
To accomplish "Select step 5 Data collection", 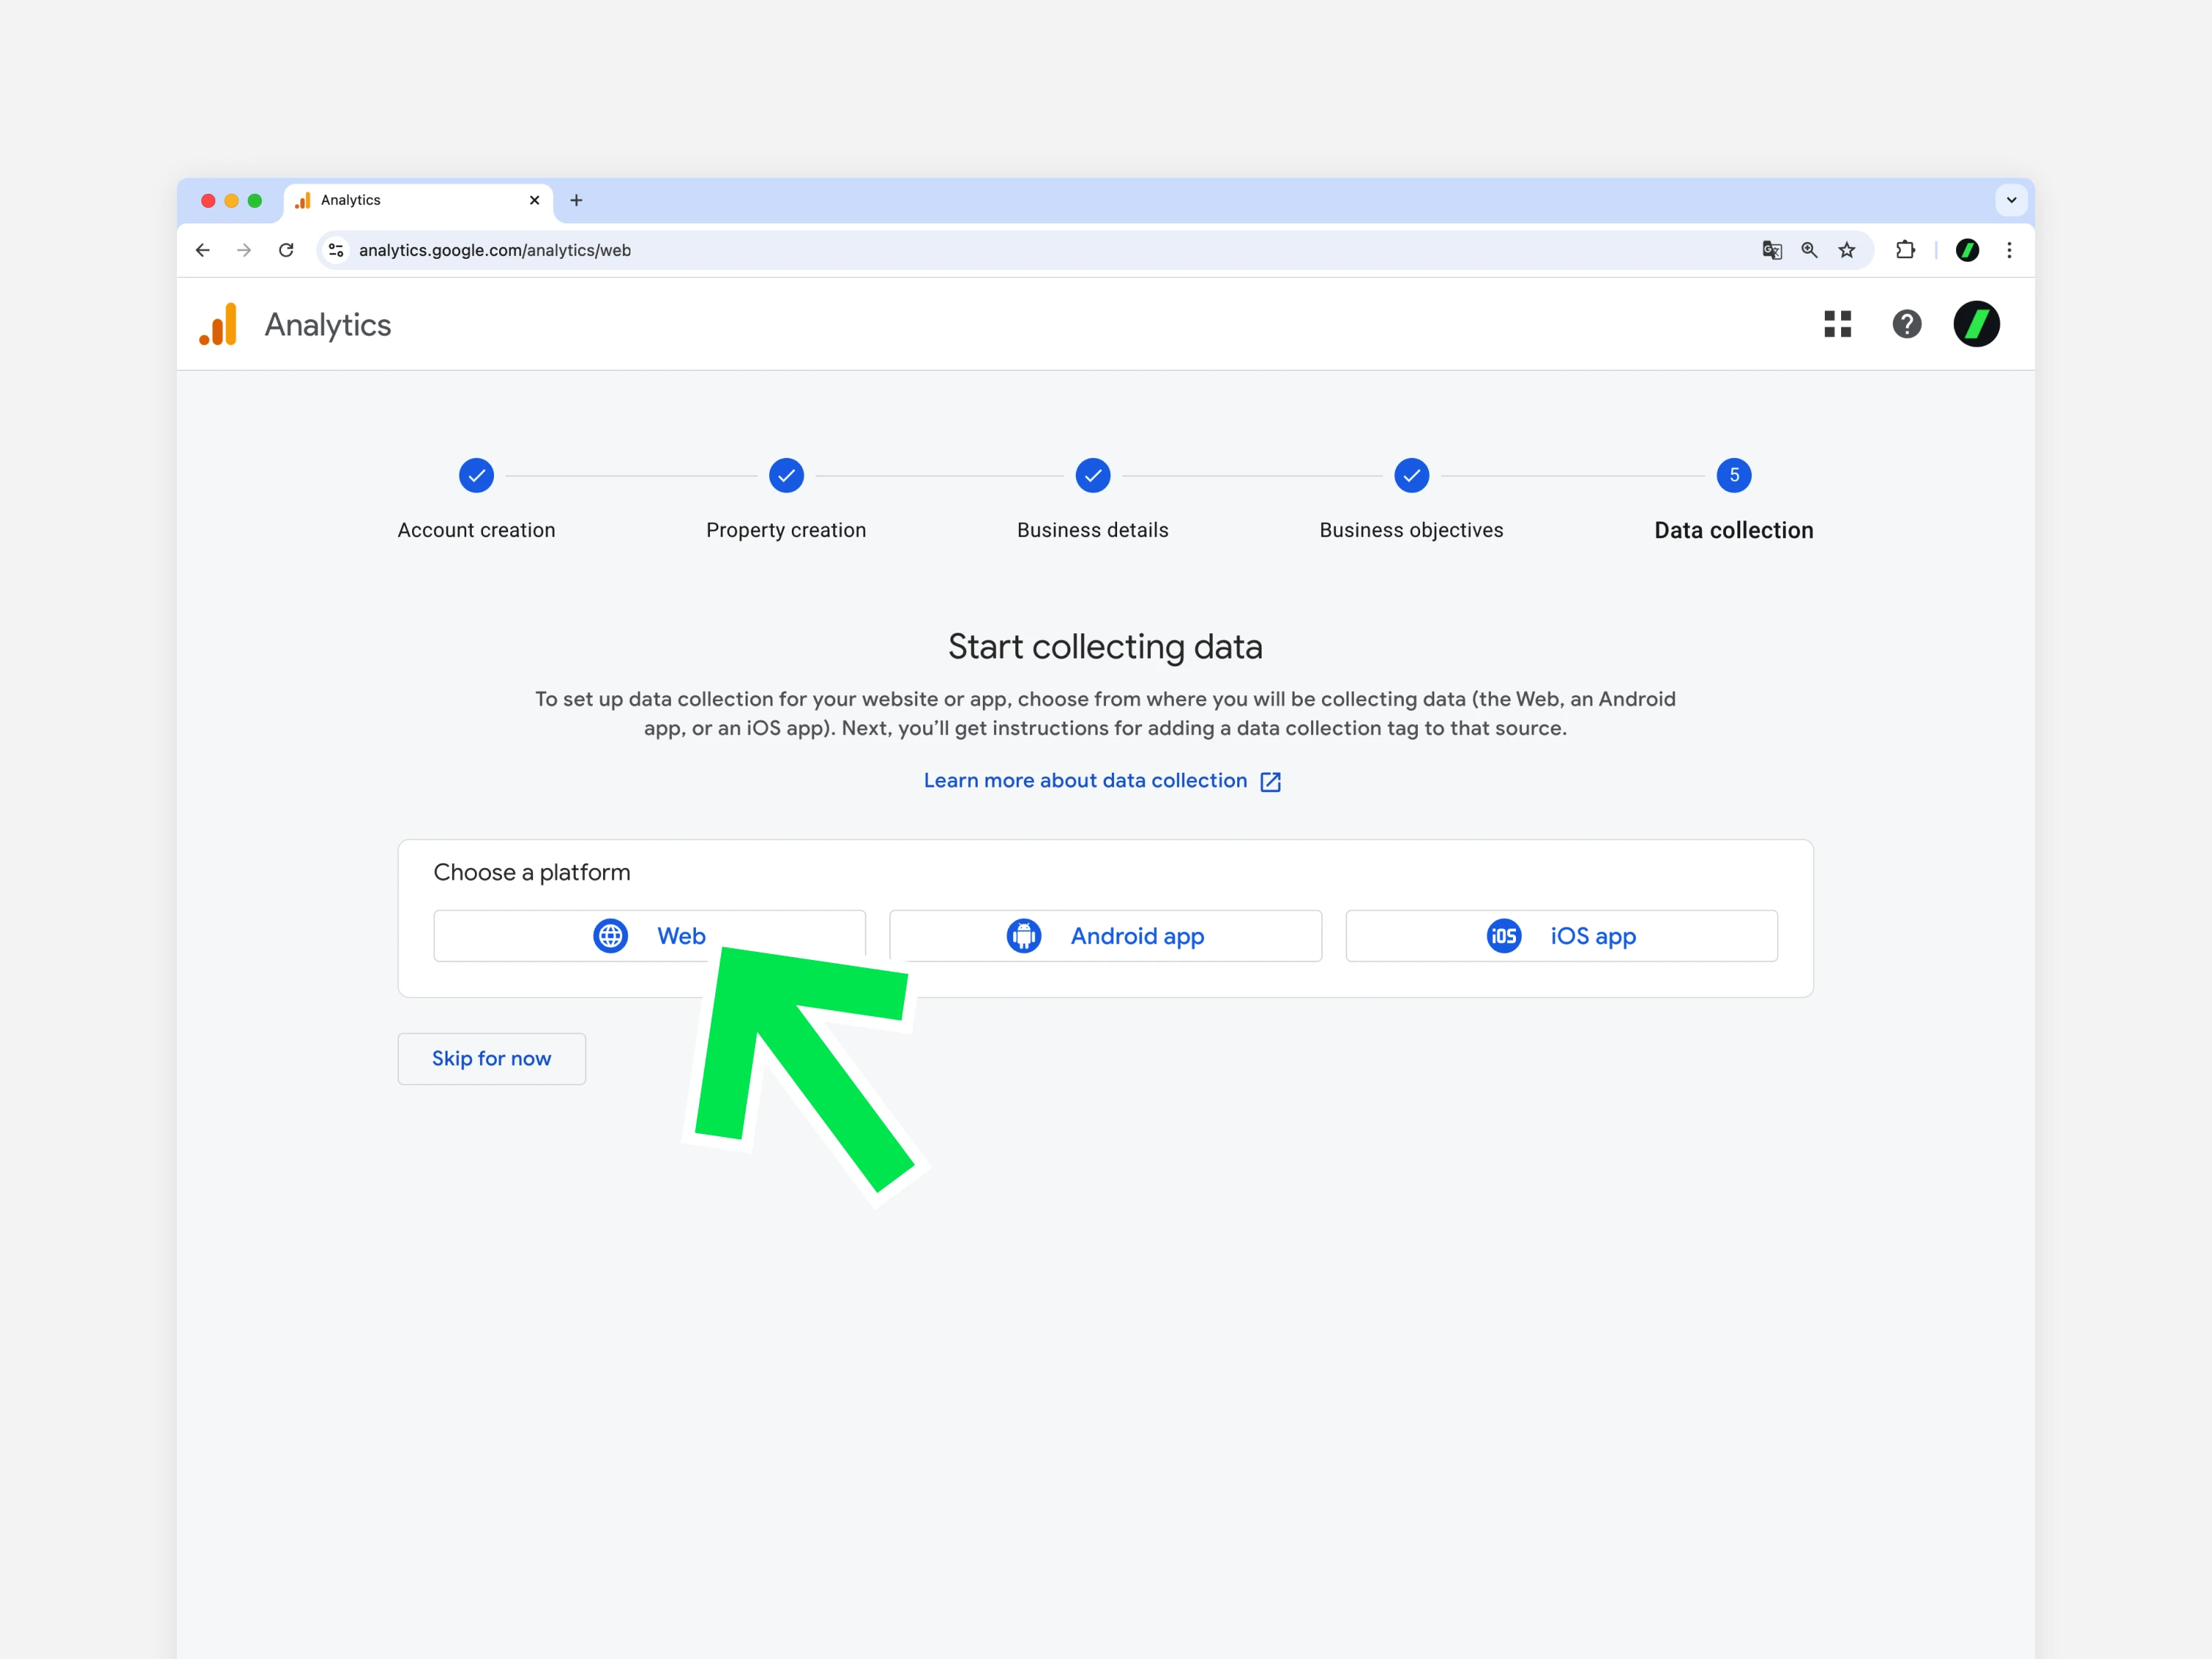I will click(1733, 500).
